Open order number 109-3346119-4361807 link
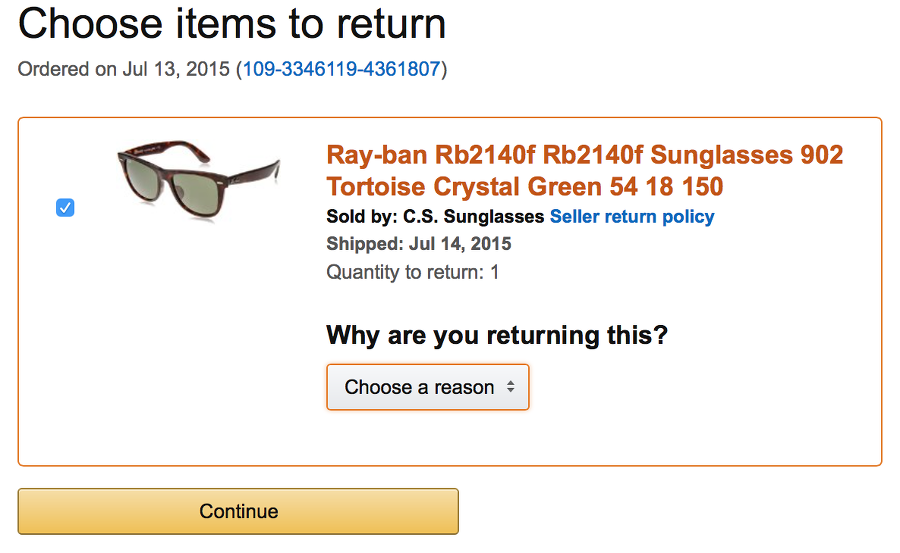Image resolution: width=900 pixels, height=553 pixels. (341, 70)
